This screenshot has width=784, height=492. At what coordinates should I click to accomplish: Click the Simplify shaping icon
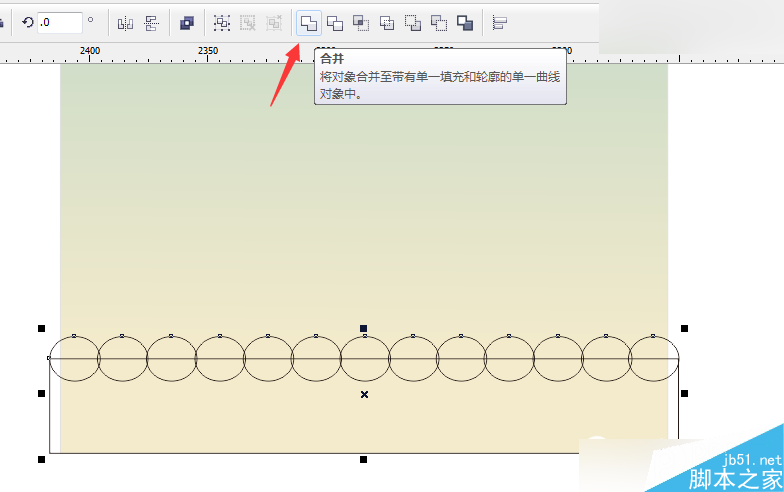[386, 23]
